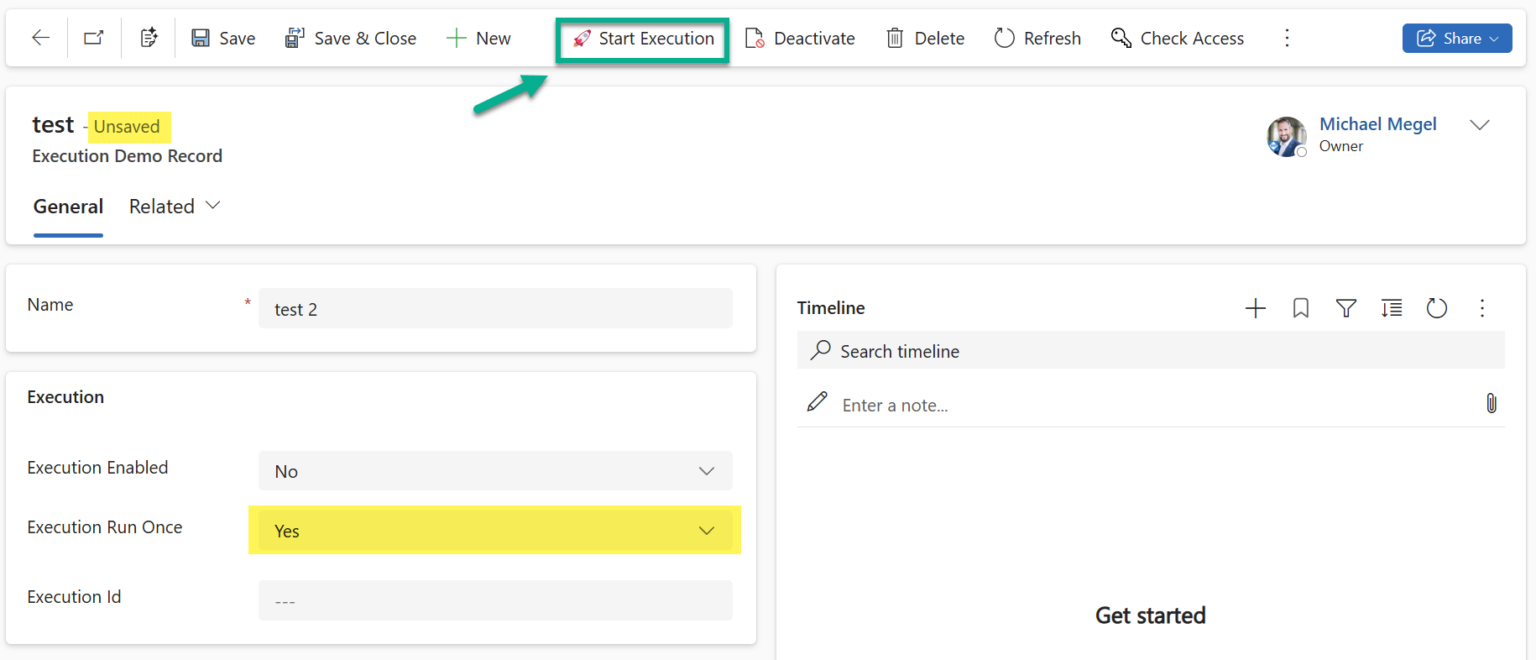Refresh the timeline with circular arrow
This screenshot has height=660, width=1536.
pos(1437,308)
